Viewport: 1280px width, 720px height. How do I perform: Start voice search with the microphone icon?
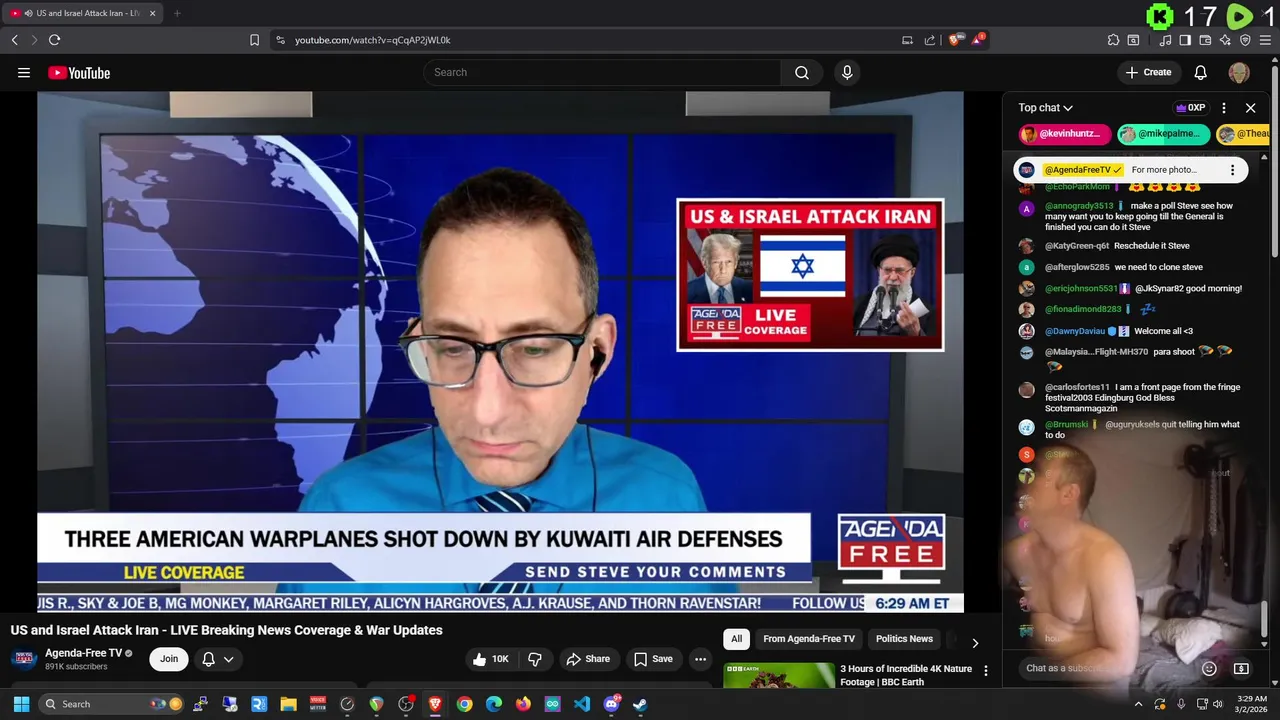pos(847,72)
